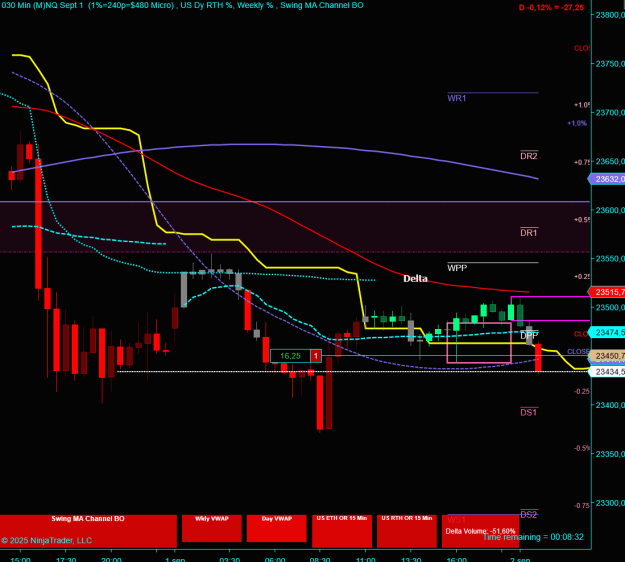This screenshot has width=625, height=562.
Task: Click the Time remaining = 00:08:32 text
Action: (x=533, y=537)
